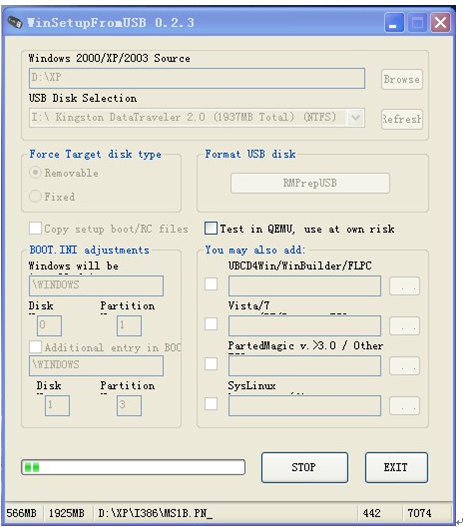Click the D:\XP source path field
Screen dimensions: 465x527
(197, 79)
